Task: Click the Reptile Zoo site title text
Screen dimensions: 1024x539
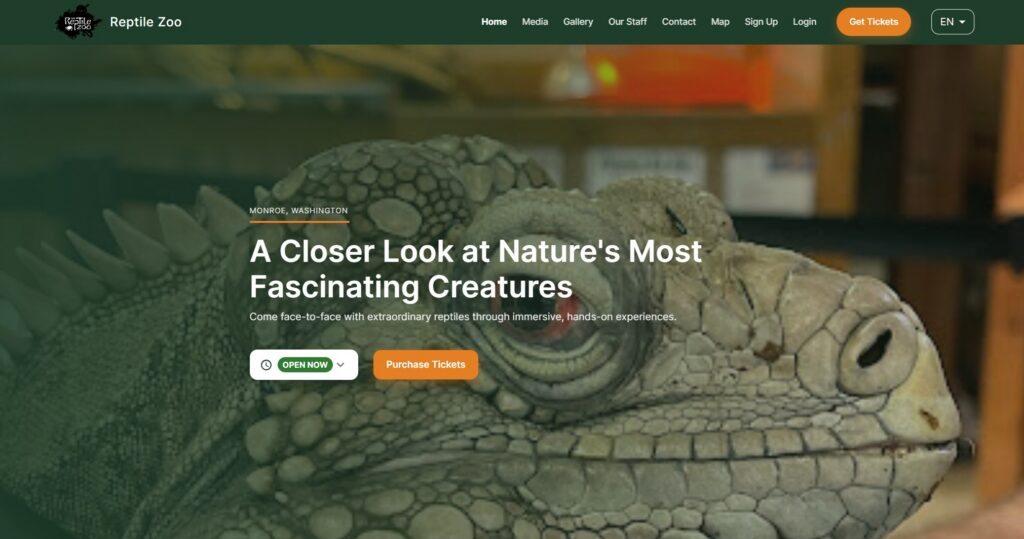Action: tap(146, 22)
